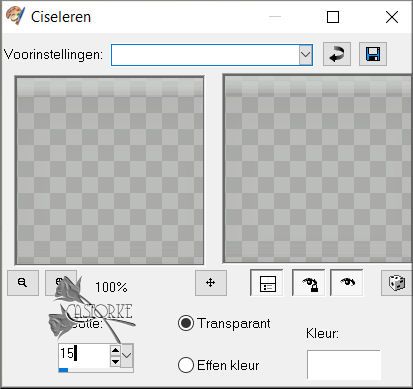Click the reset to default arrow icon

click(337, 54)
